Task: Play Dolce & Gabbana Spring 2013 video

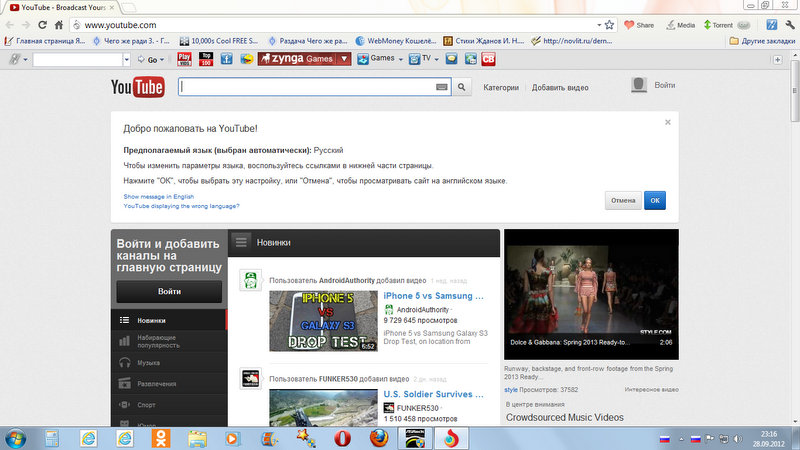Action: pyautogui.click(x=591, y=294)
